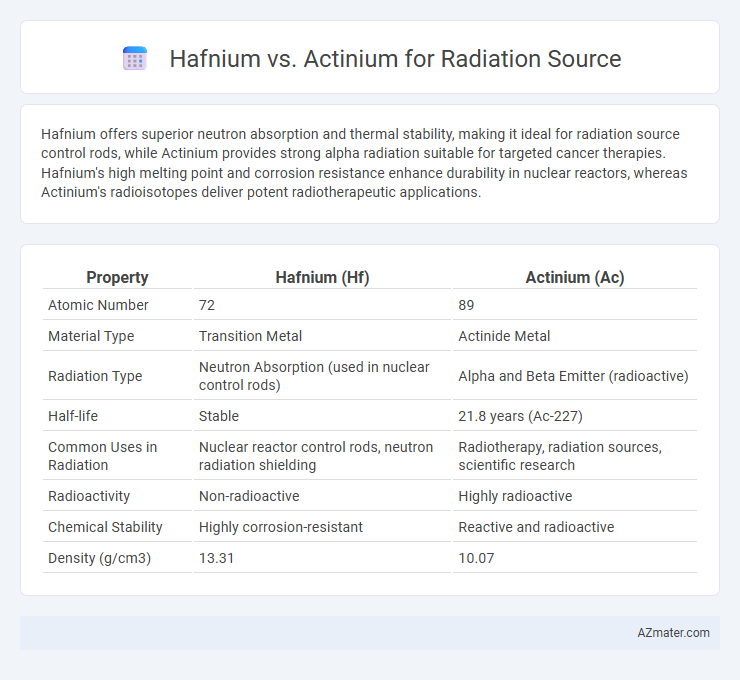Click the calendar icon beside the title
740x680 pixels.
click(x=135, y=59)
